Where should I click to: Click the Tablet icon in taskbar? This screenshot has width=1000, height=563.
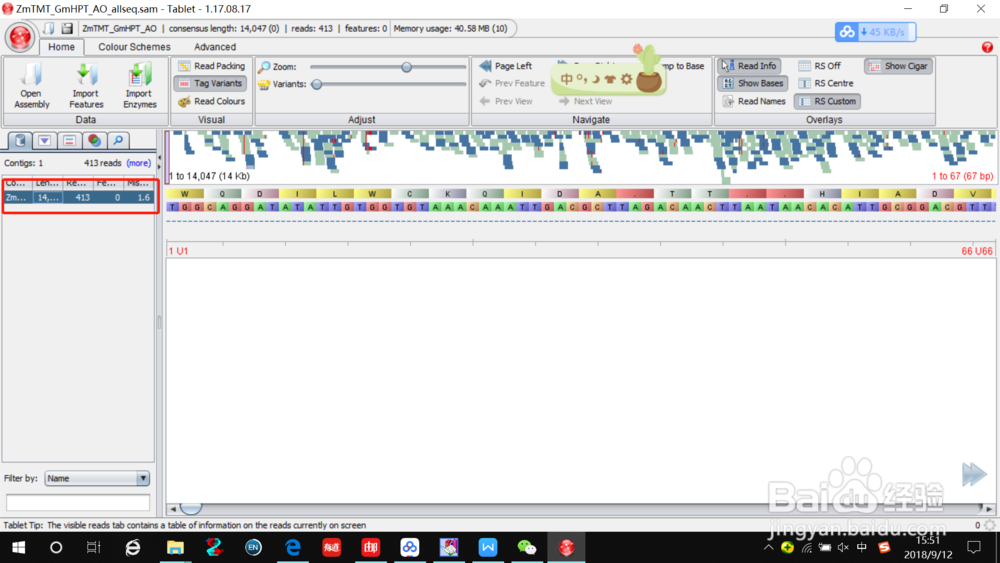(x=566, y=548)
